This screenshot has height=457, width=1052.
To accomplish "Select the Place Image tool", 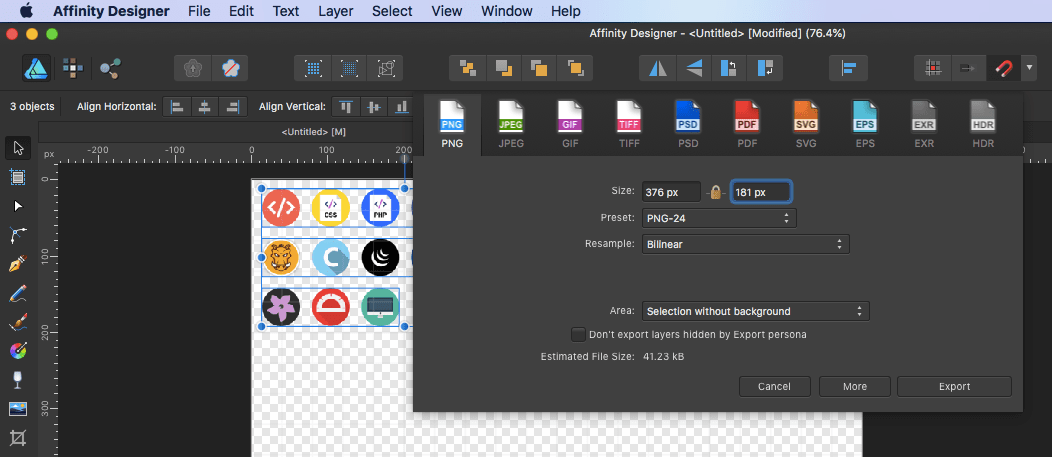I will tap(17, 409).
